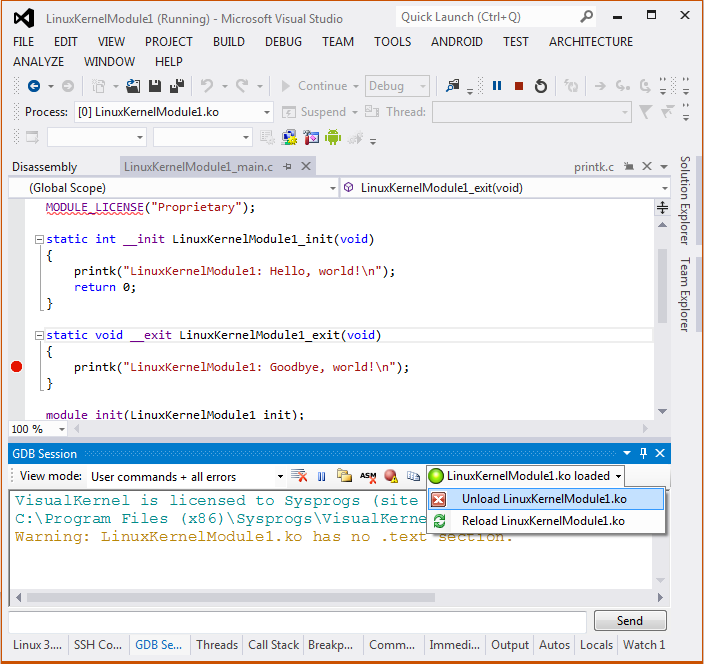The image size is (704, 664).
Task: Click the ASM icon in GDB Session
Action: click(x=368, y=477)
